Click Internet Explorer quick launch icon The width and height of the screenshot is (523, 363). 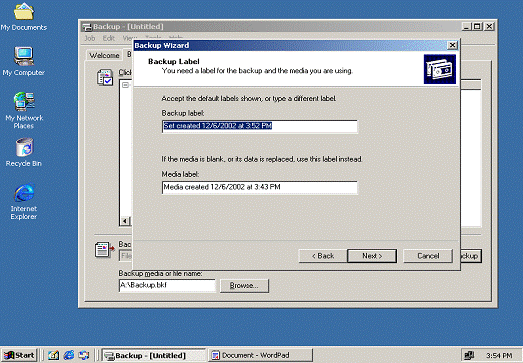tap(69, 355)
